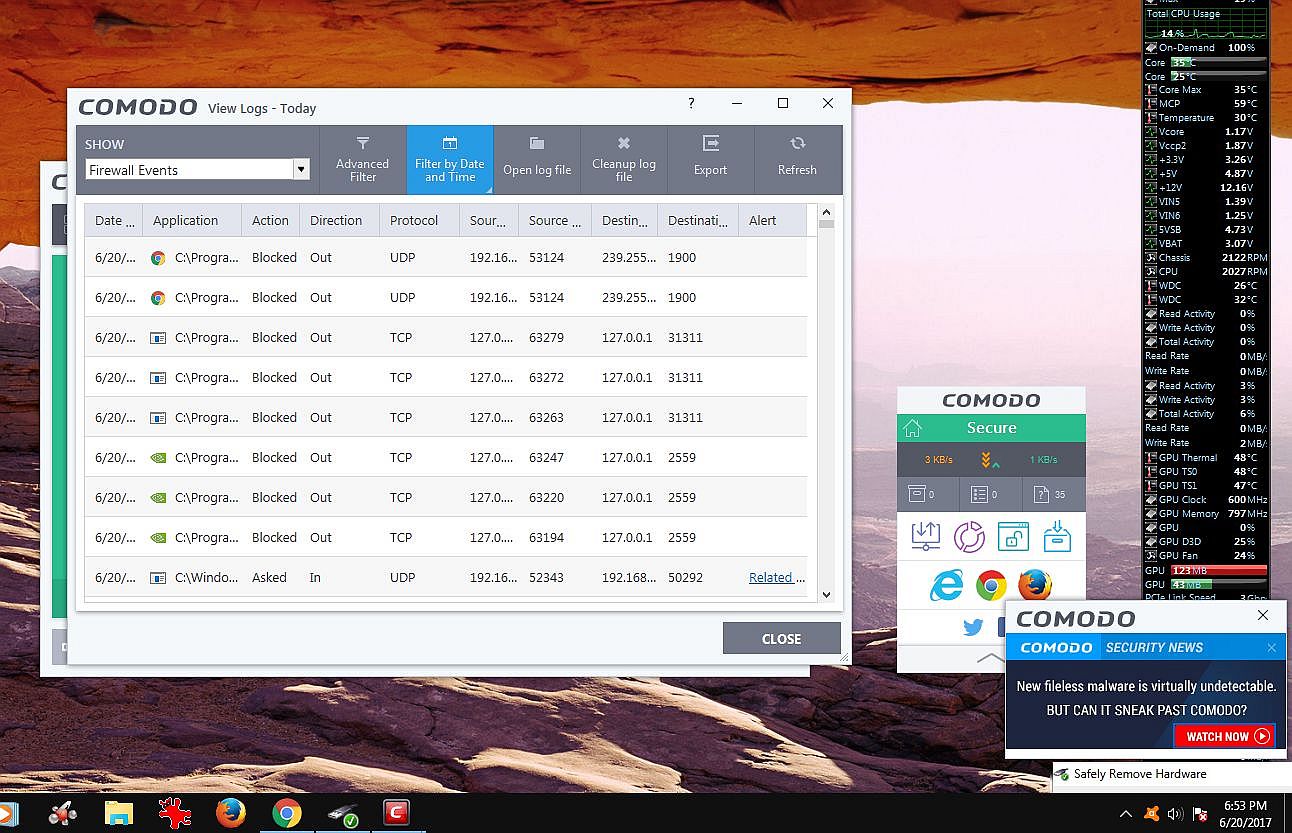1292x833 pixels.
Task: Export the firewall log
Action: click(x=710, y=160)
